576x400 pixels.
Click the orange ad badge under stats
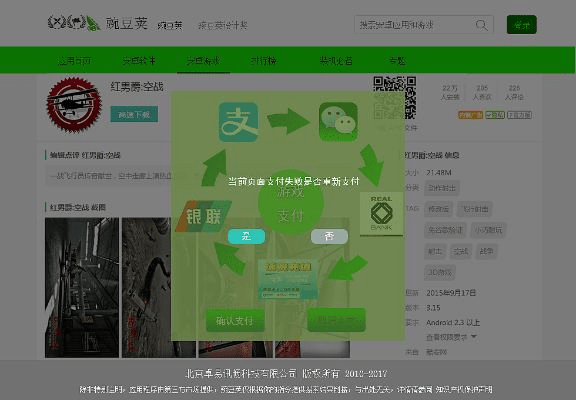click(x=471, y=115)
